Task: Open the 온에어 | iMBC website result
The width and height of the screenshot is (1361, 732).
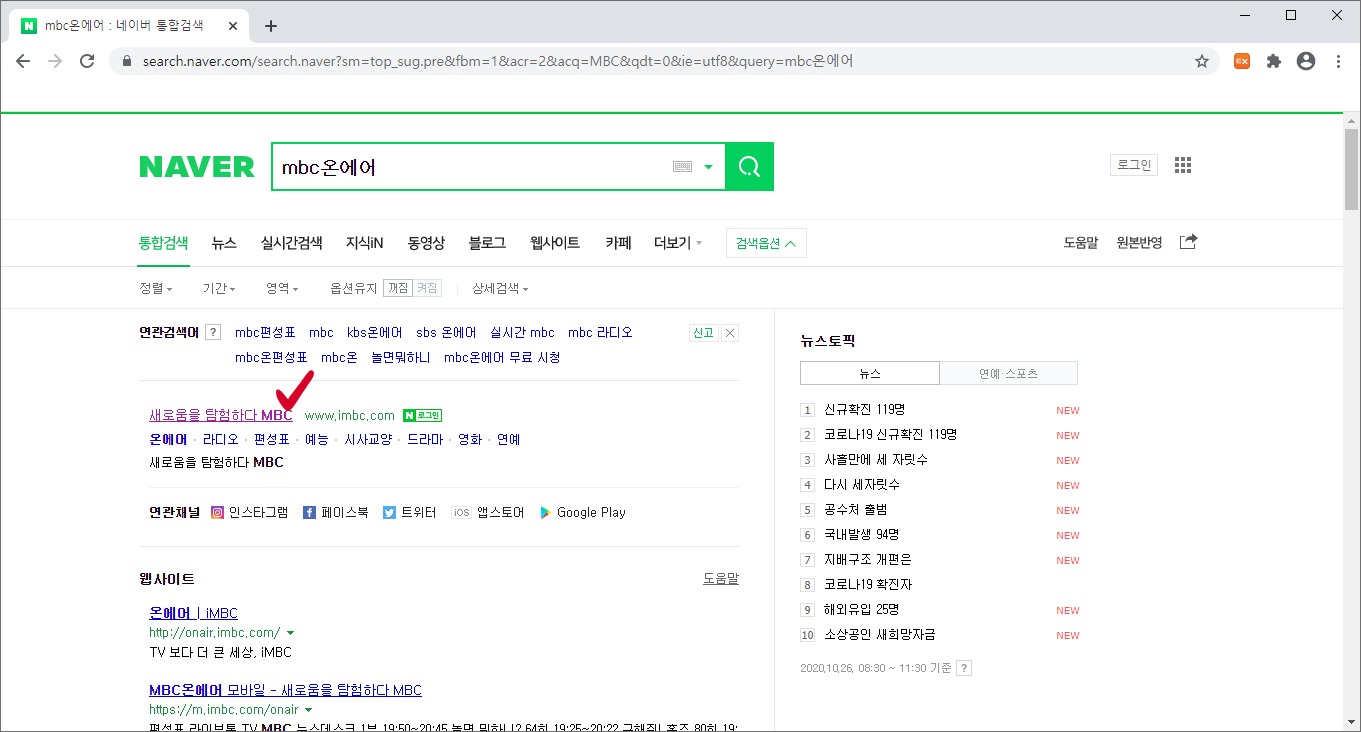Action: pyautogui.click(x=193, y=613)
